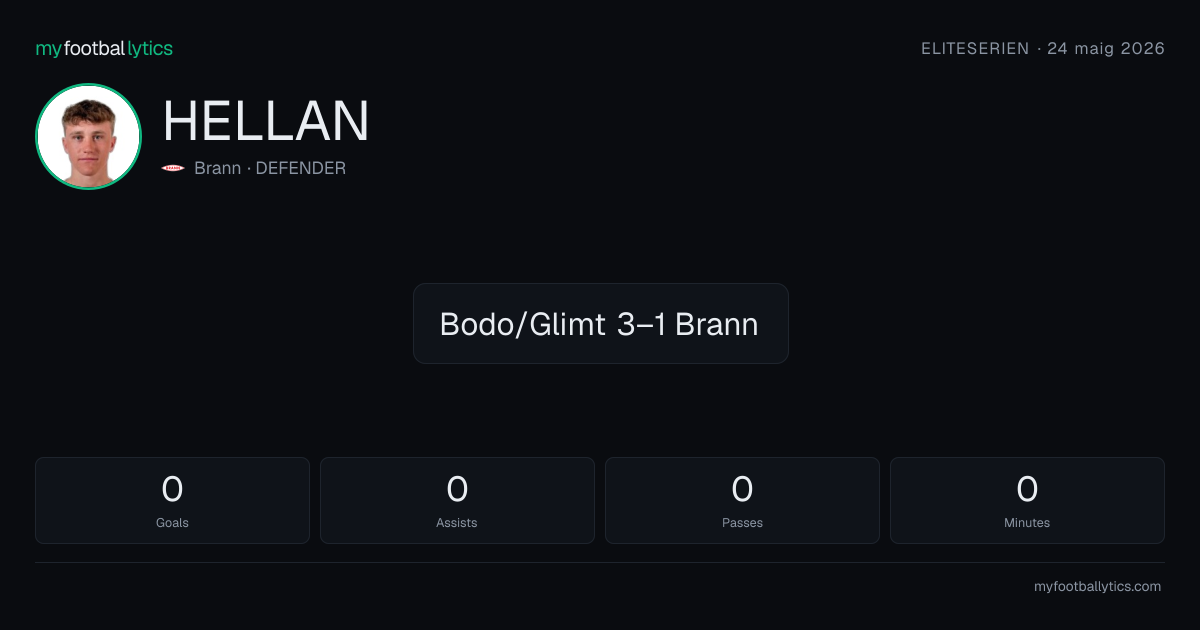Click the 3–1 score text

coord(642,324)
